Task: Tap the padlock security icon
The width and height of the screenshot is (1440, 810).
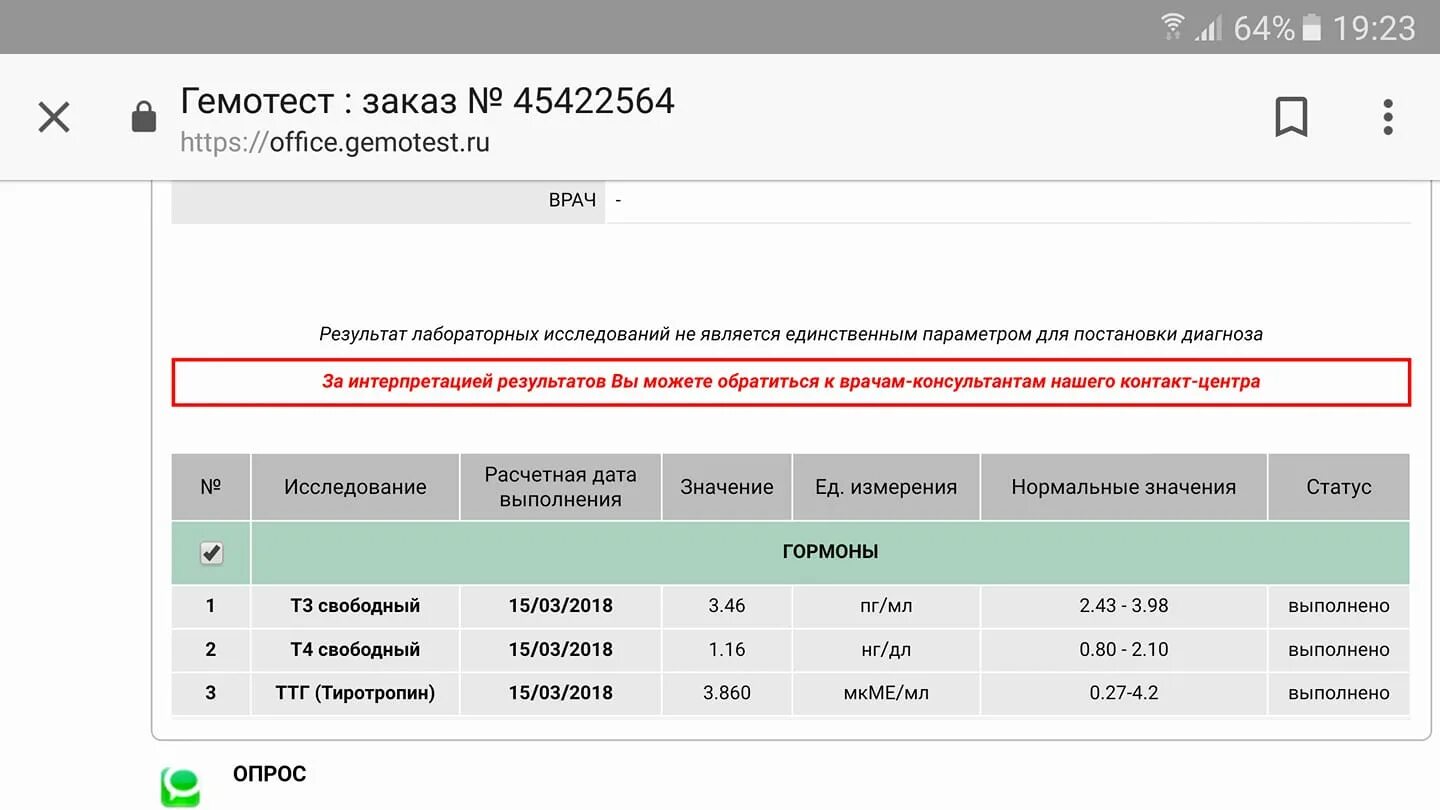Action: click(144, 118)
